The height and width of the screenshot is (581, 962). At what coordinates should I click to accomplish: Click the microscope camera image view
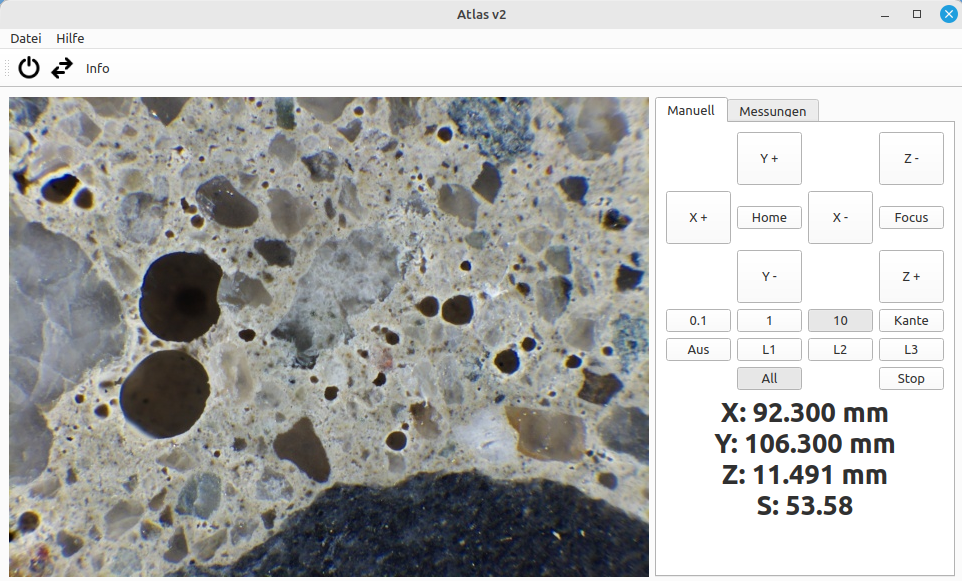coord(329,337)
